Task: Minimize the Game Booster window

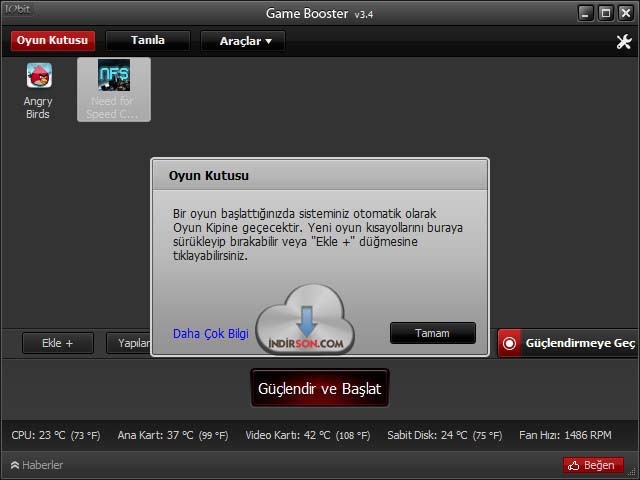Action: click(586, 13)
